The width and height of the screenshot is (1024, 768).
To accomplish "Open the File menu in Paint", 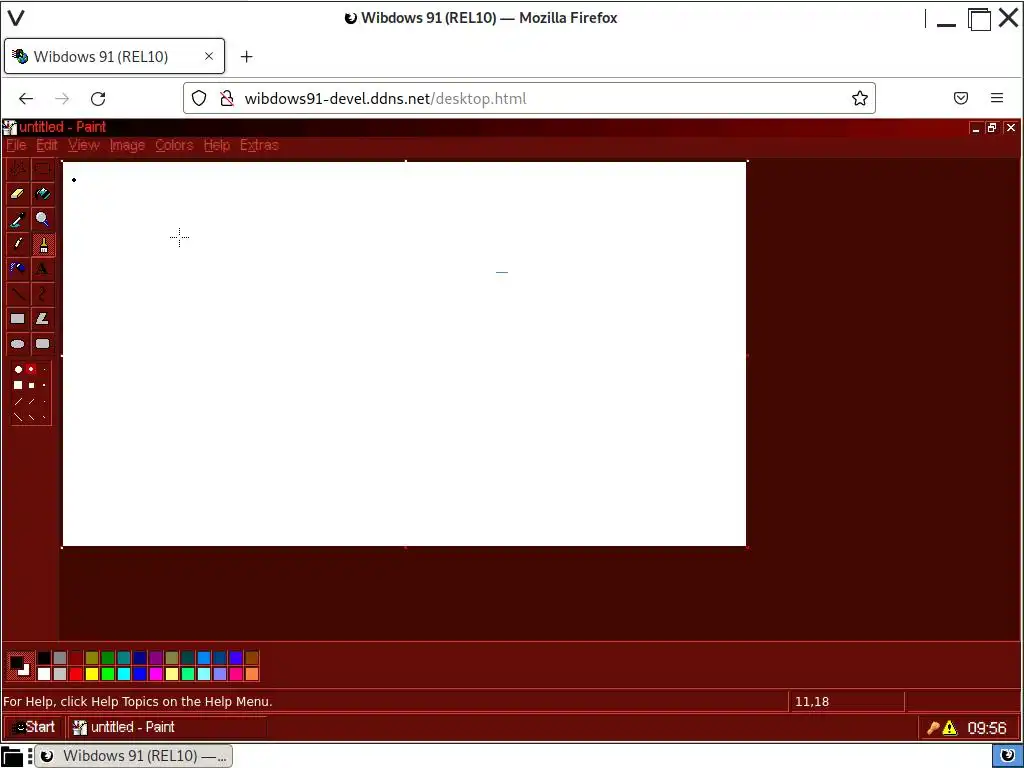I will coord(16,145).
